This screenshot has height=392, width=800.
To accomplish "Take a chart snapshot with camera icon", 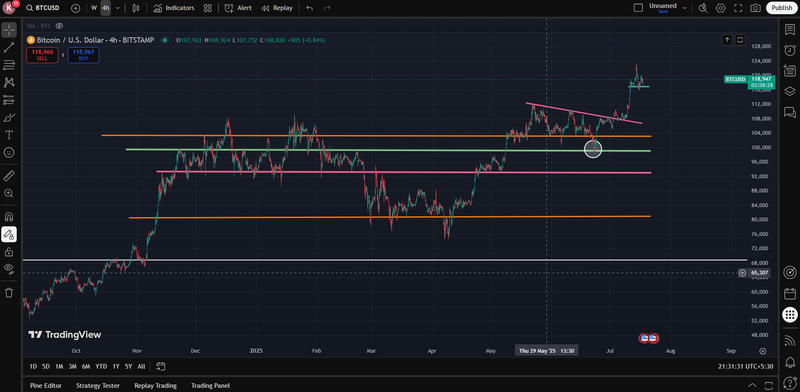I will click(756, 8).
